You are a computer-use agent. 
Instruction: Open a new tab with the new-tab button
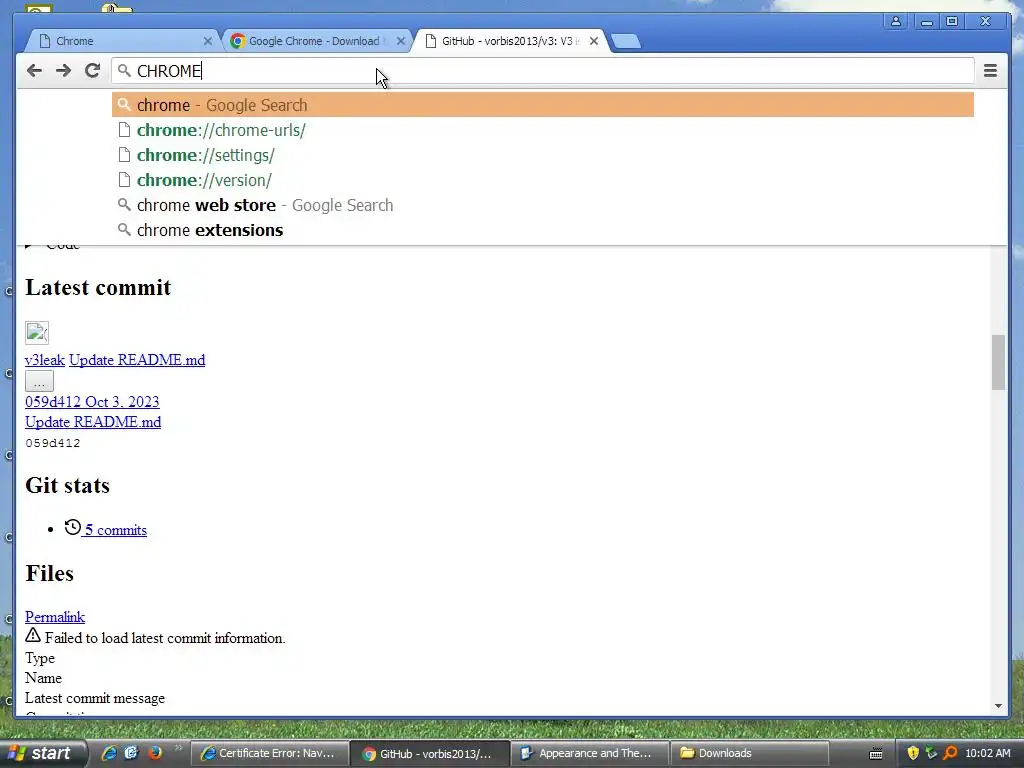(x=626, y=42)
